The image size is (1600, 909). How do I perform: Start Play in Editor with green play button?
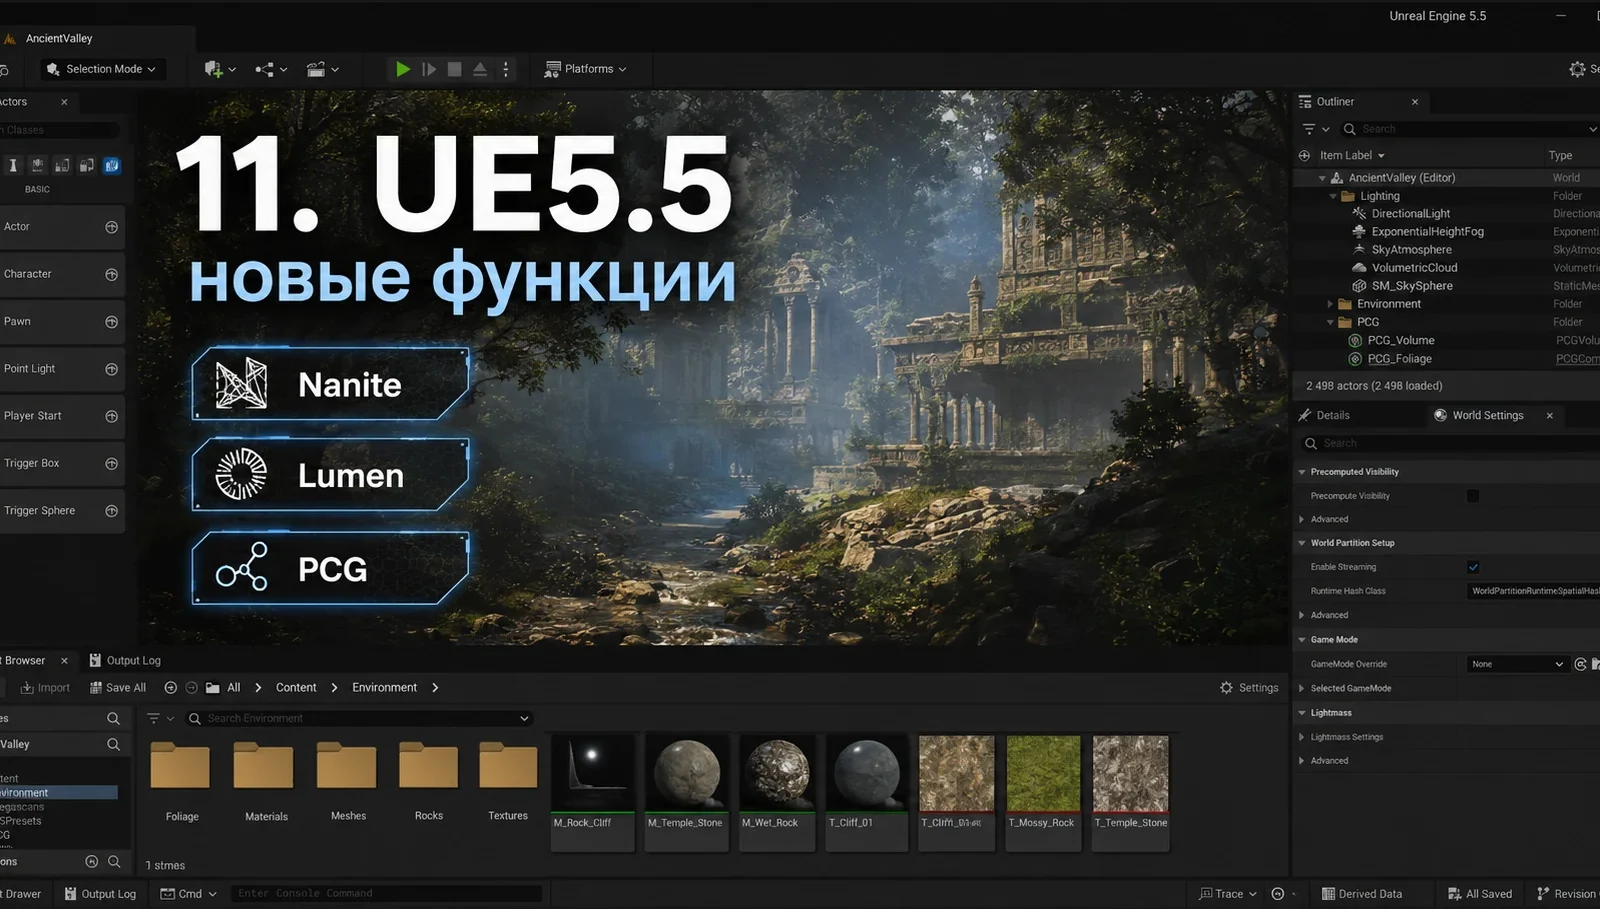(402, 69)
